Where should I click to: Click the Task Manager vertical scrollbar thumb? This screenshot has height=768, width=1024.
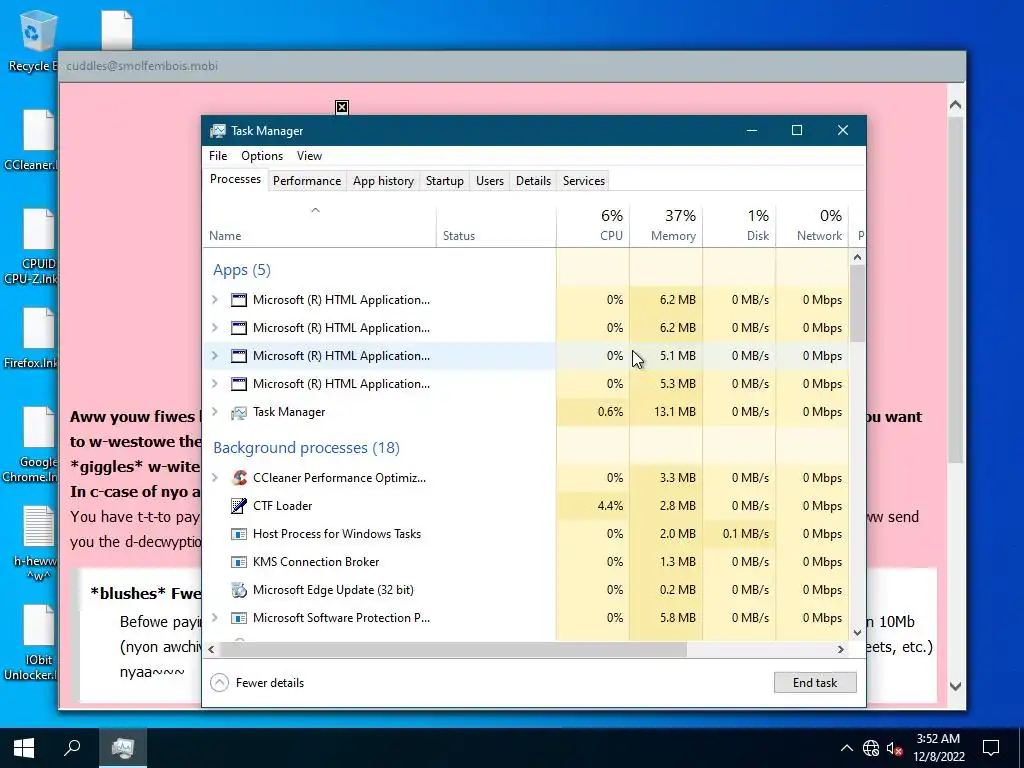(857, 303)
